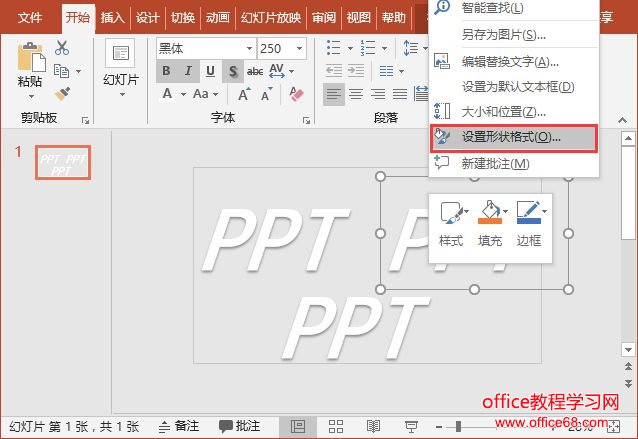Click the Paste clipboard icon
The height and width of the screenshot is (439, 638).
pos(31,57)
